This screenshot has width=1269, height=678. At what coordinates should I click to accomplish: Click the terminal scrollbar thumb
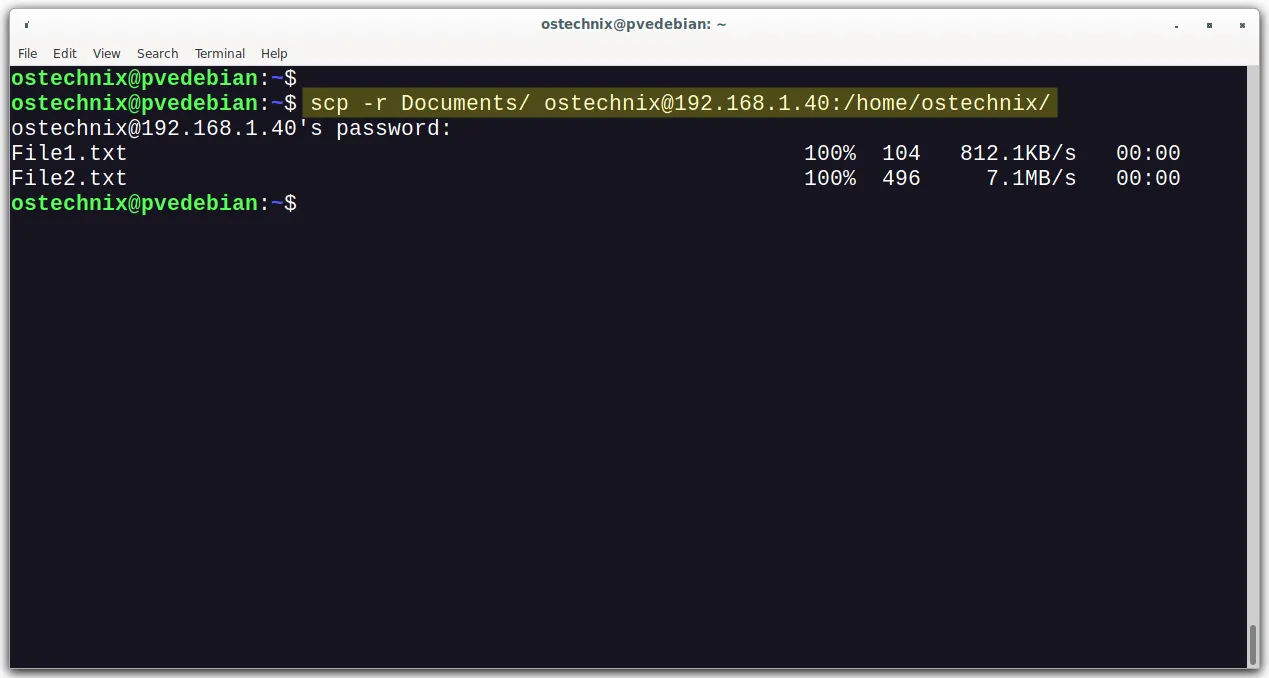pyautogui.click(x=1253, y=644)
